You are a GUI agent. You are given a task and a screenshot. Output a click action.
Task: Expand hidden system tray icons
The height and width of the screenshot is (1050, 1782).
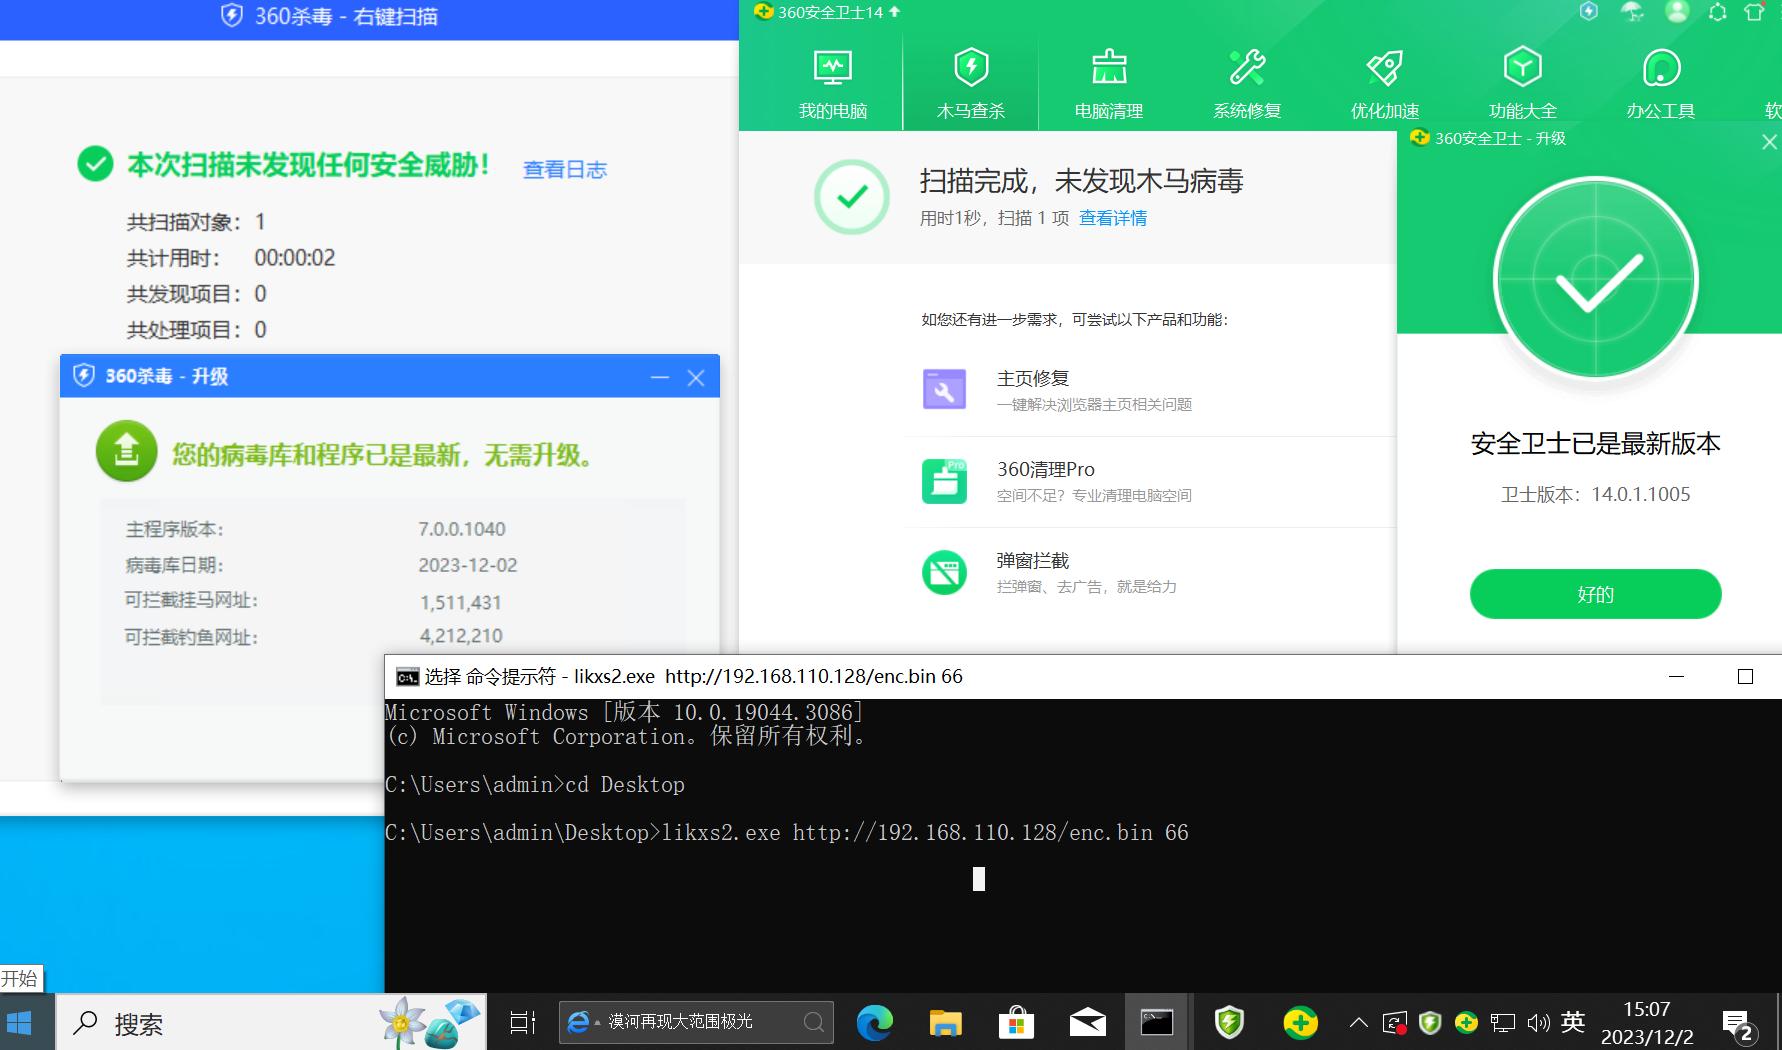pos(1358,1023)
